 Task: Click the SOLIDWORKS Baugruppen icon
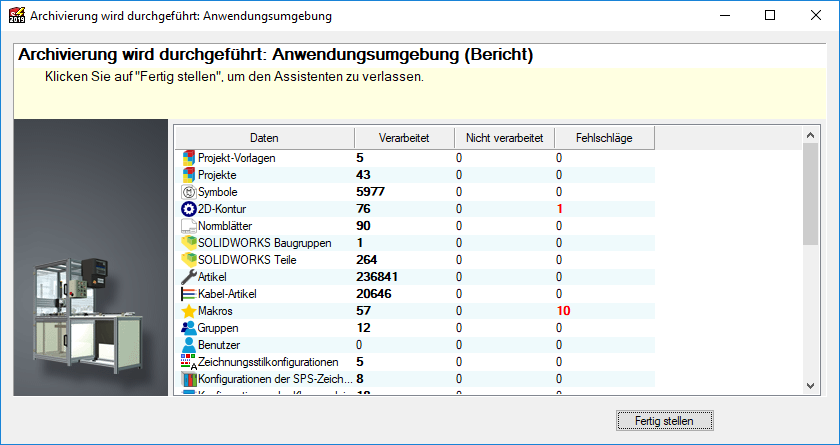click(188, 243)
